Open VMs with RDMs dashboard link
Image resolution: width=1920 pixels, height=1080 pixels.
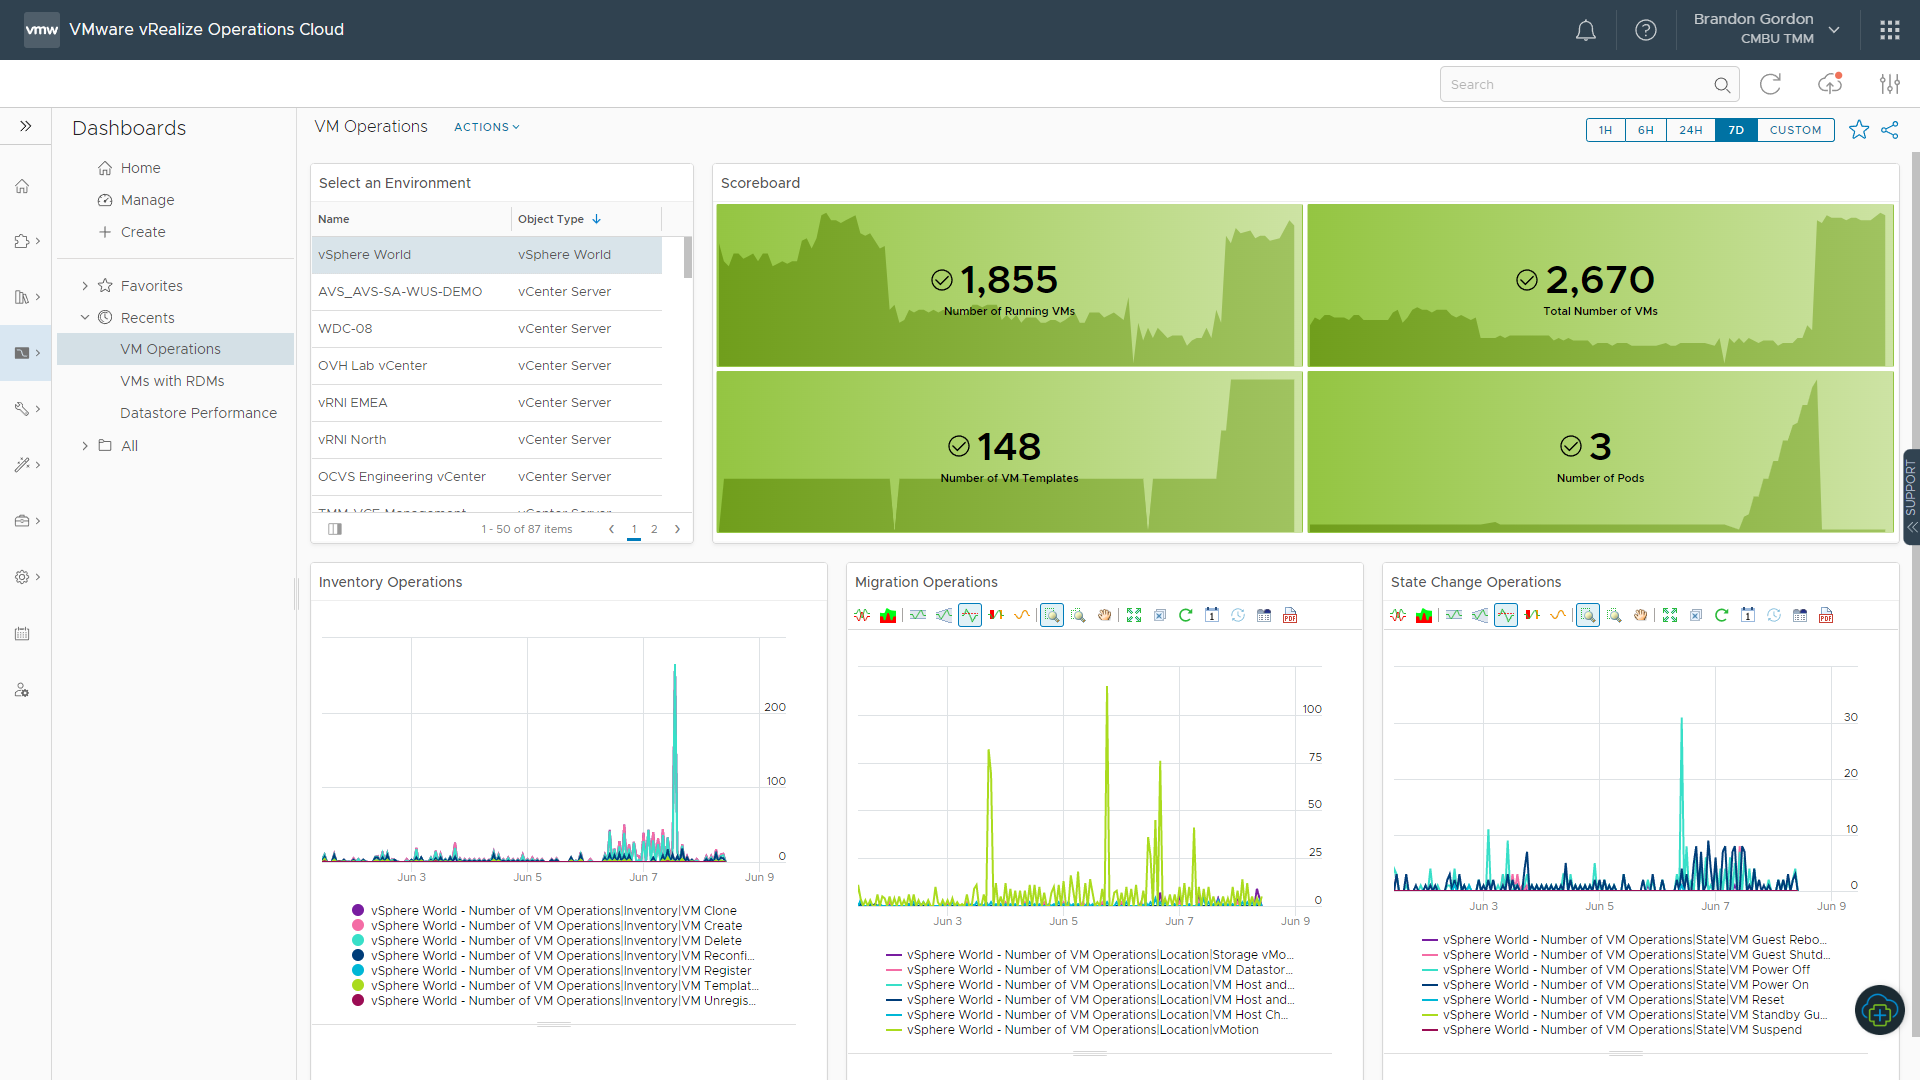[x=172, y=381]
